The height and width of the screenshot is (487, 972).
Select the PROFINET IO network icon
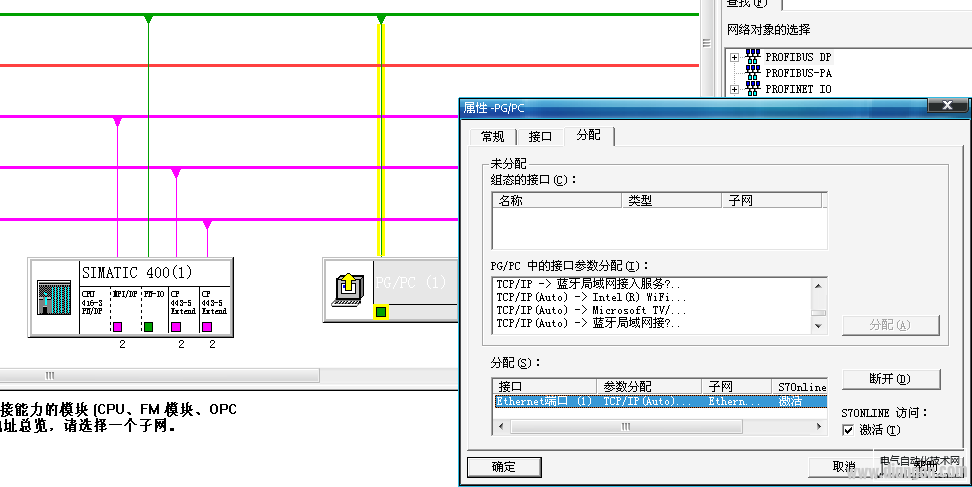pos(753,89)
